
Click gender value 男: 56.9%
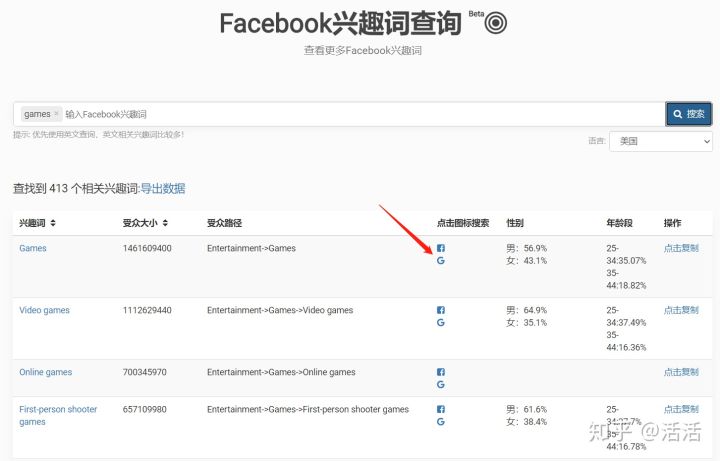coord(527,248)
